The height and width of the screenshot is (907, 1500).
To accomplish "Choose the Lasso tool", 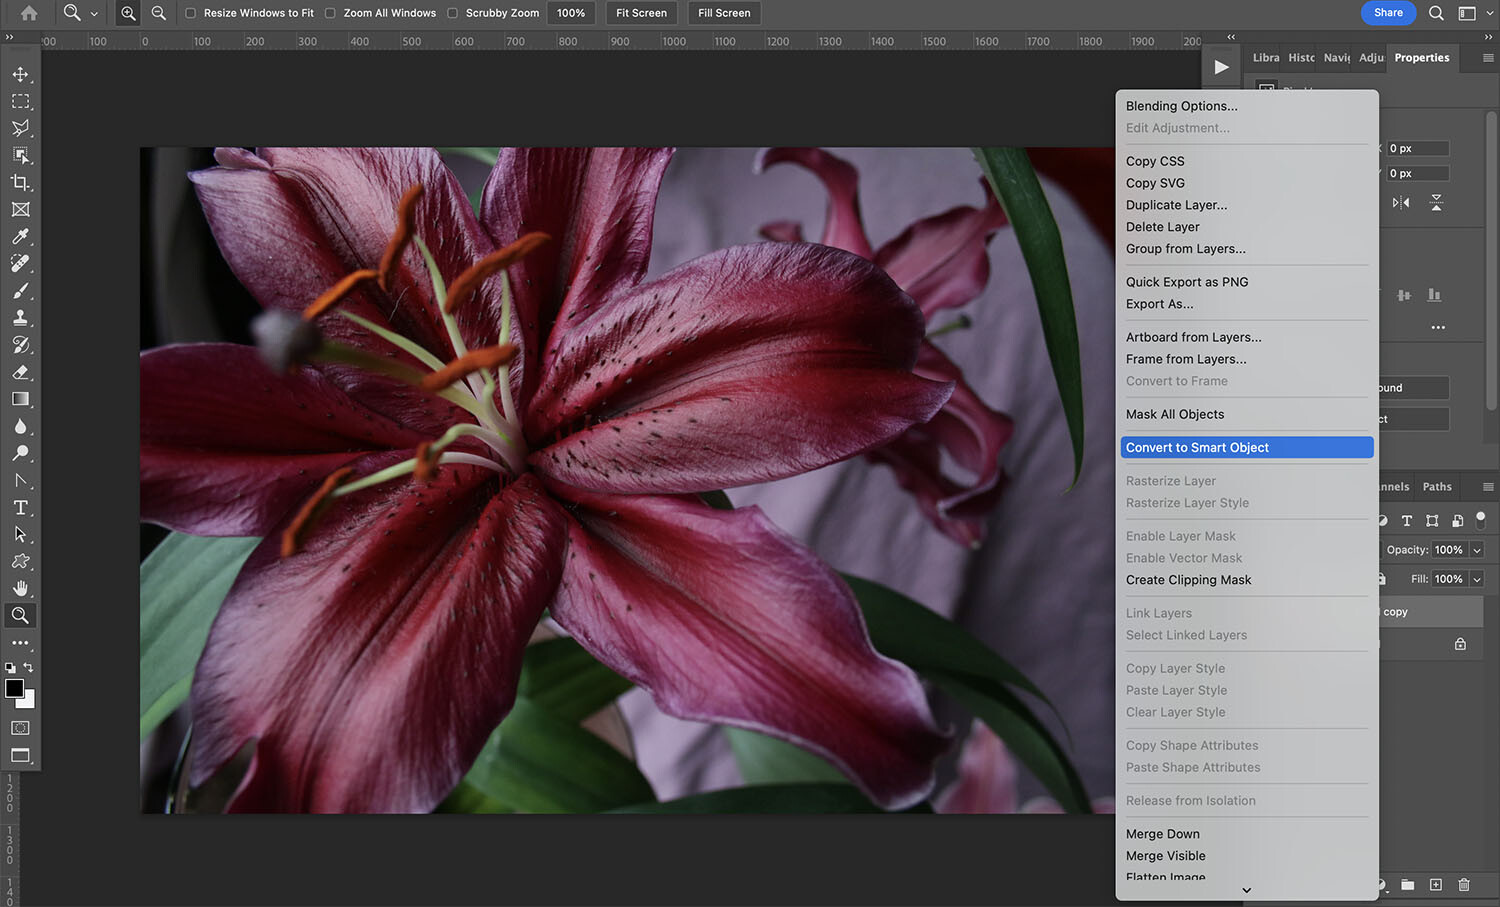I will click(20, 128).
